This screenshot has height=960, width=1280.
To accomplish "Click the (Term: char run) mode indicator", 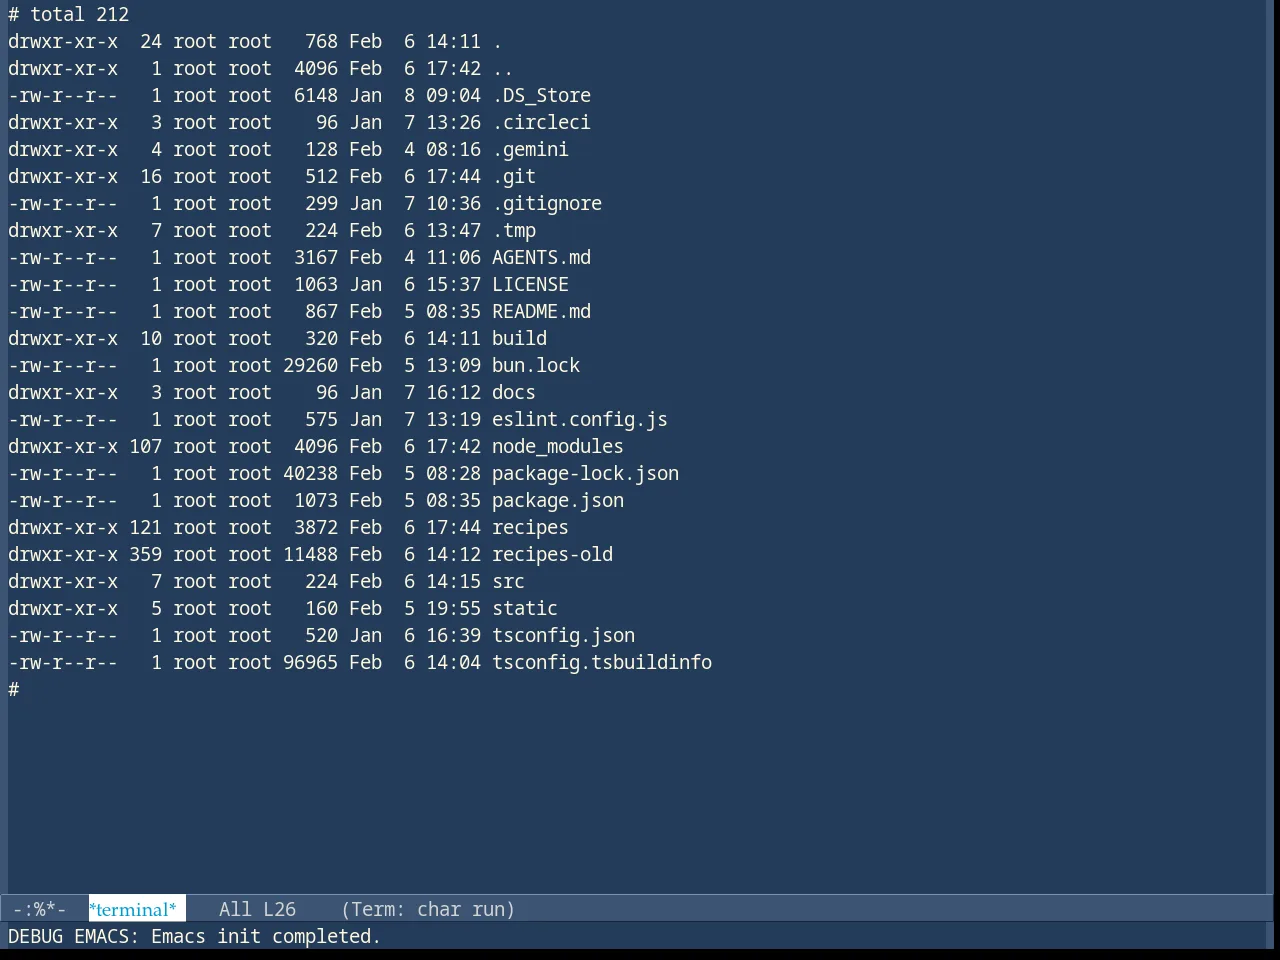I will [x=428, y=909].
